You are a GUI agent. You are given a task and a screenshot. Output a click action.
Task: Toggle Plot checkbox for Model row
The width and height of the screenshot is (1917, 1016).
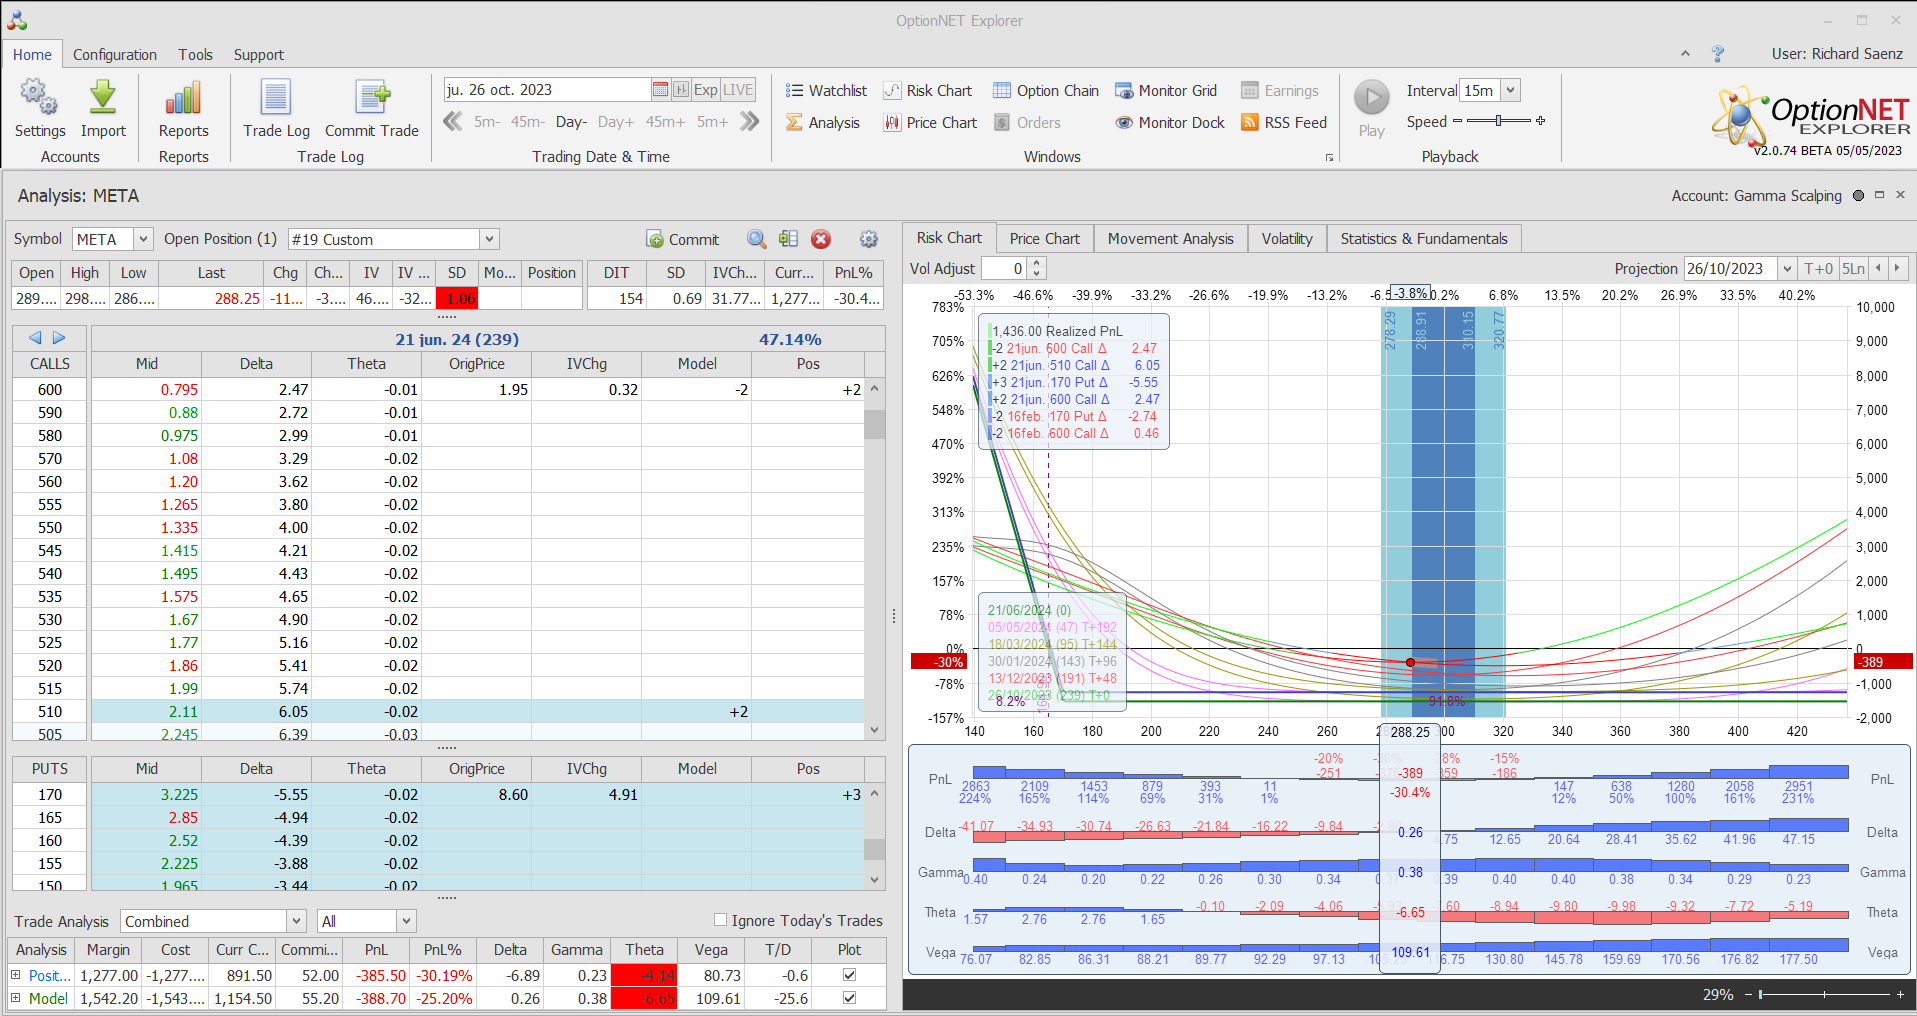click(849, 998)
